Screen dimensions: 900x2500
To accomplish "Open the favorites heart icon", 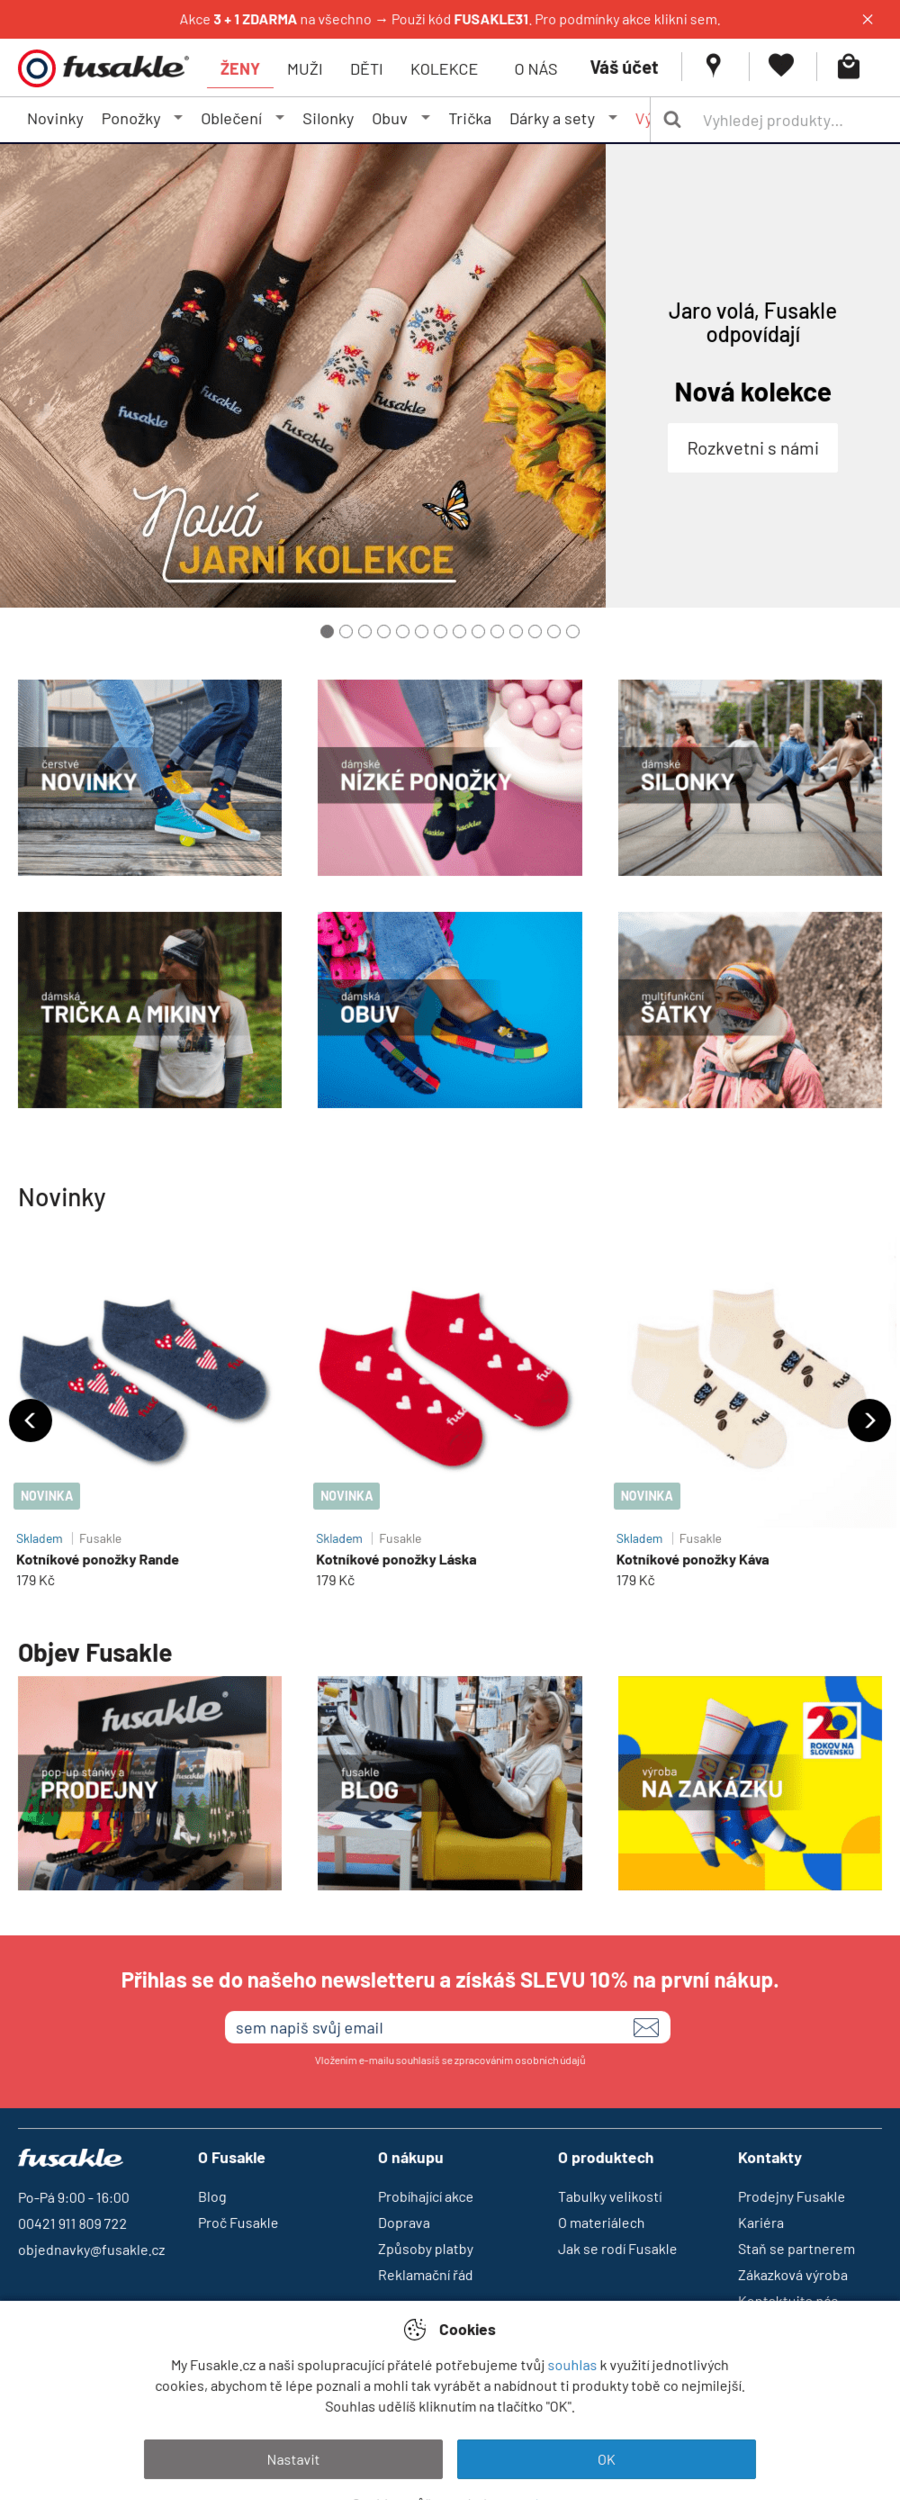I will (781, 66).
